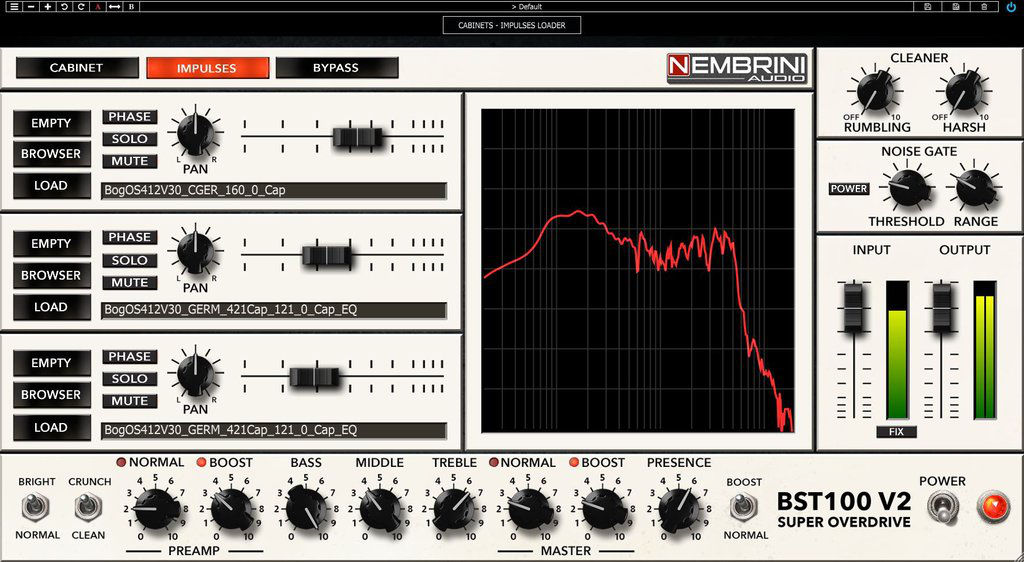Click the level fader of the middle impulse slot
The height and width of the screenshot is (562, 1024).
point(327,255)
